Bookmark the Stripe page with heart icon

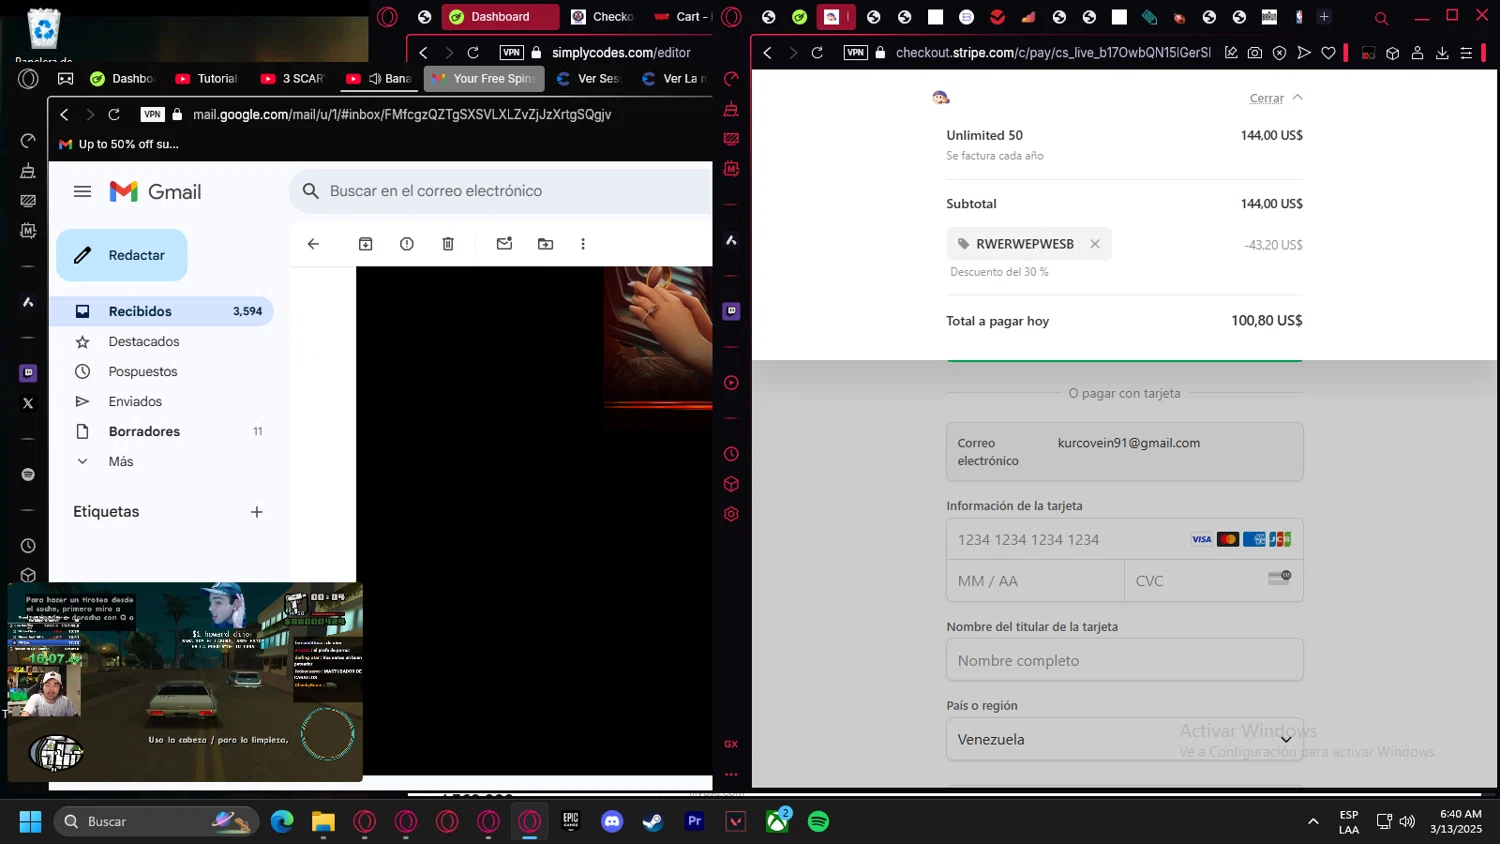click(x=1328, y=53)
